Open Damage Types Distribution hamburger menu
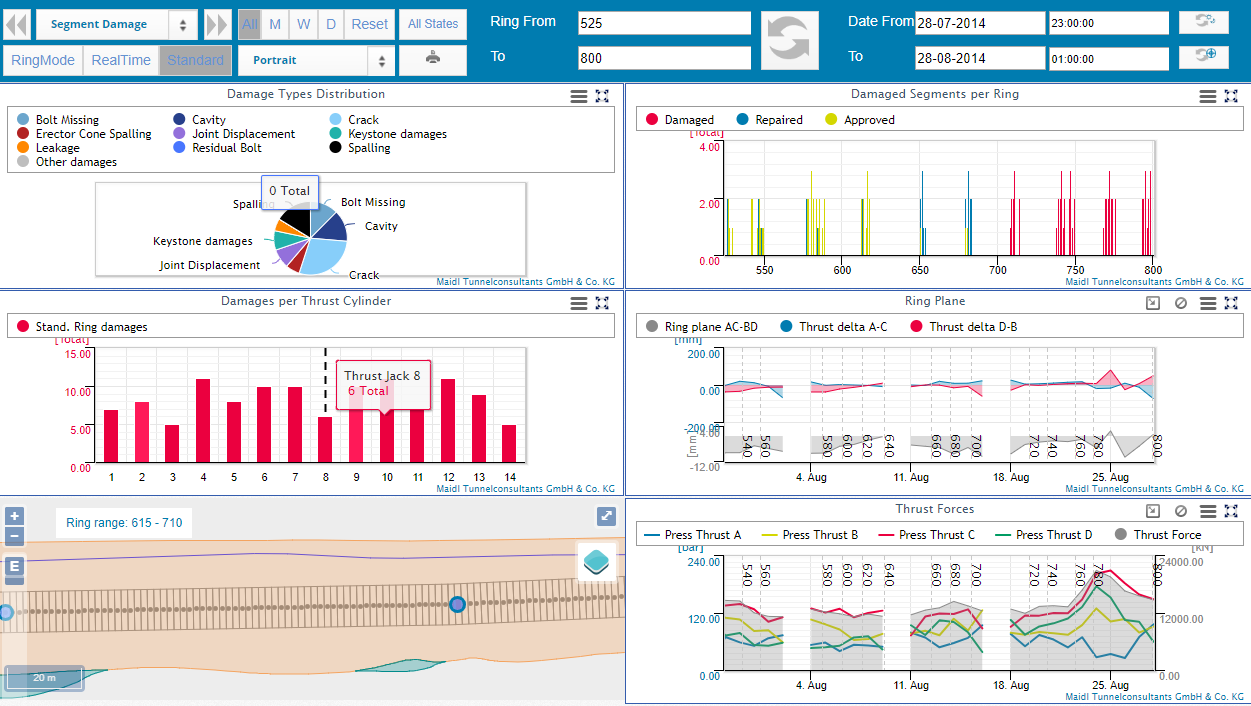The image size is (1251, 706). (578, 96)
